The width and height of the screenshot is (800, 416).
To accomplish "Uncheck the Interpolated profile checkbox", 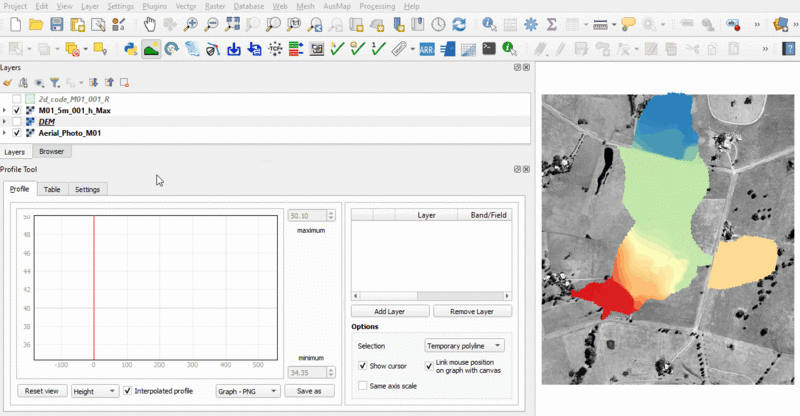I will click(x=127, y=391).
